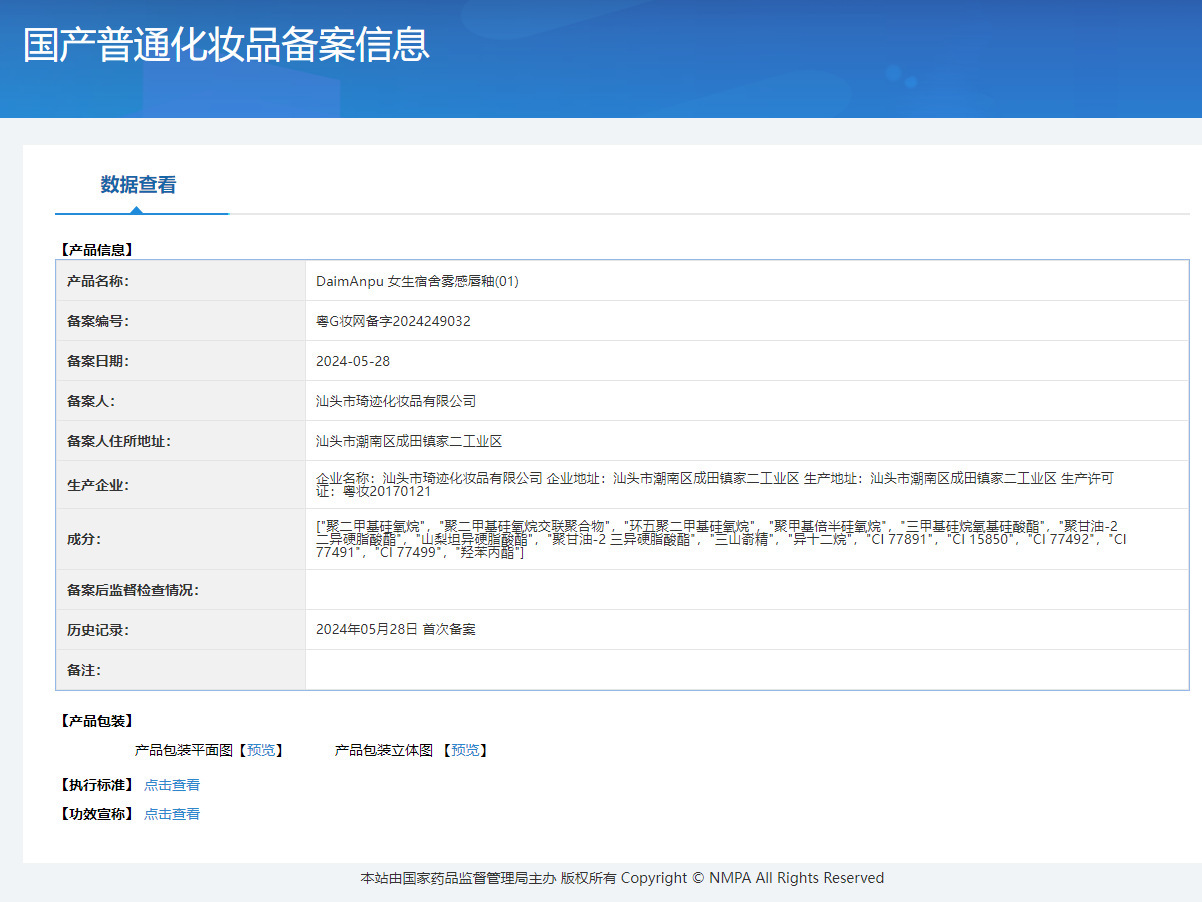Preview the 产品包装立体图 image

[465, 750]
